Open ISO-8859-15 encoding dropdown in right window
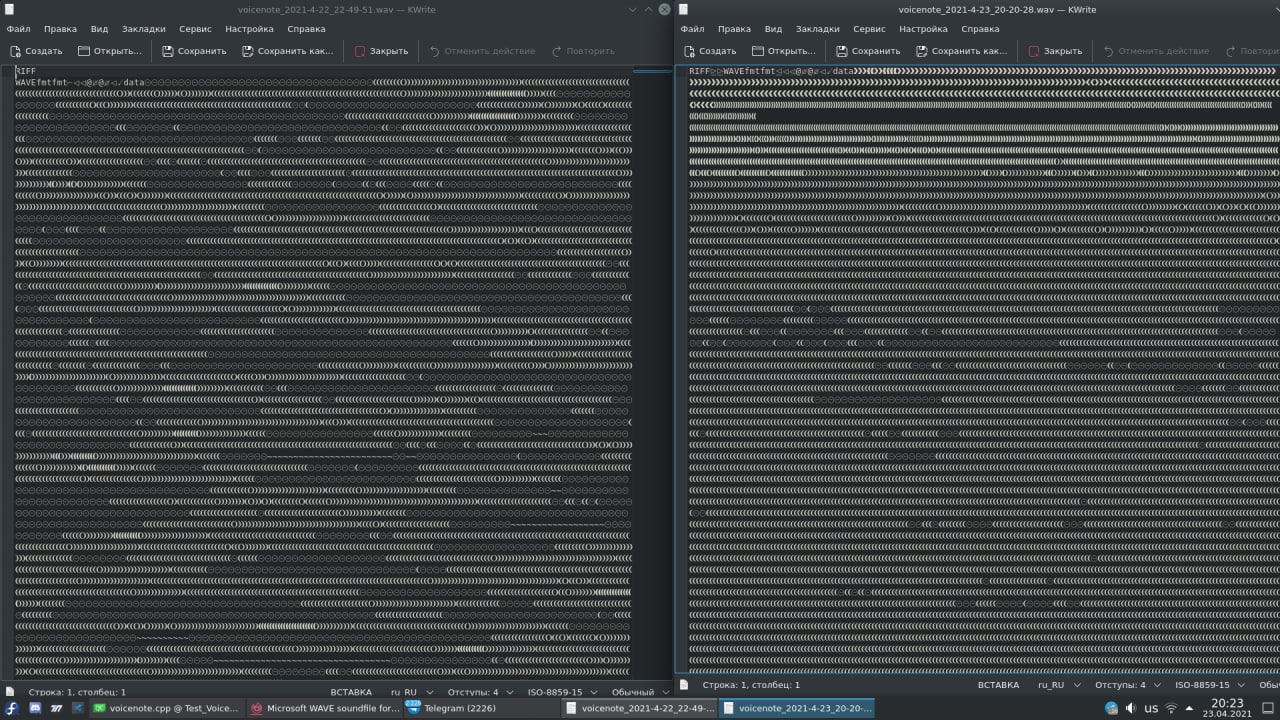This screenshot has height=720, width=1280. tap(1210, 685)
